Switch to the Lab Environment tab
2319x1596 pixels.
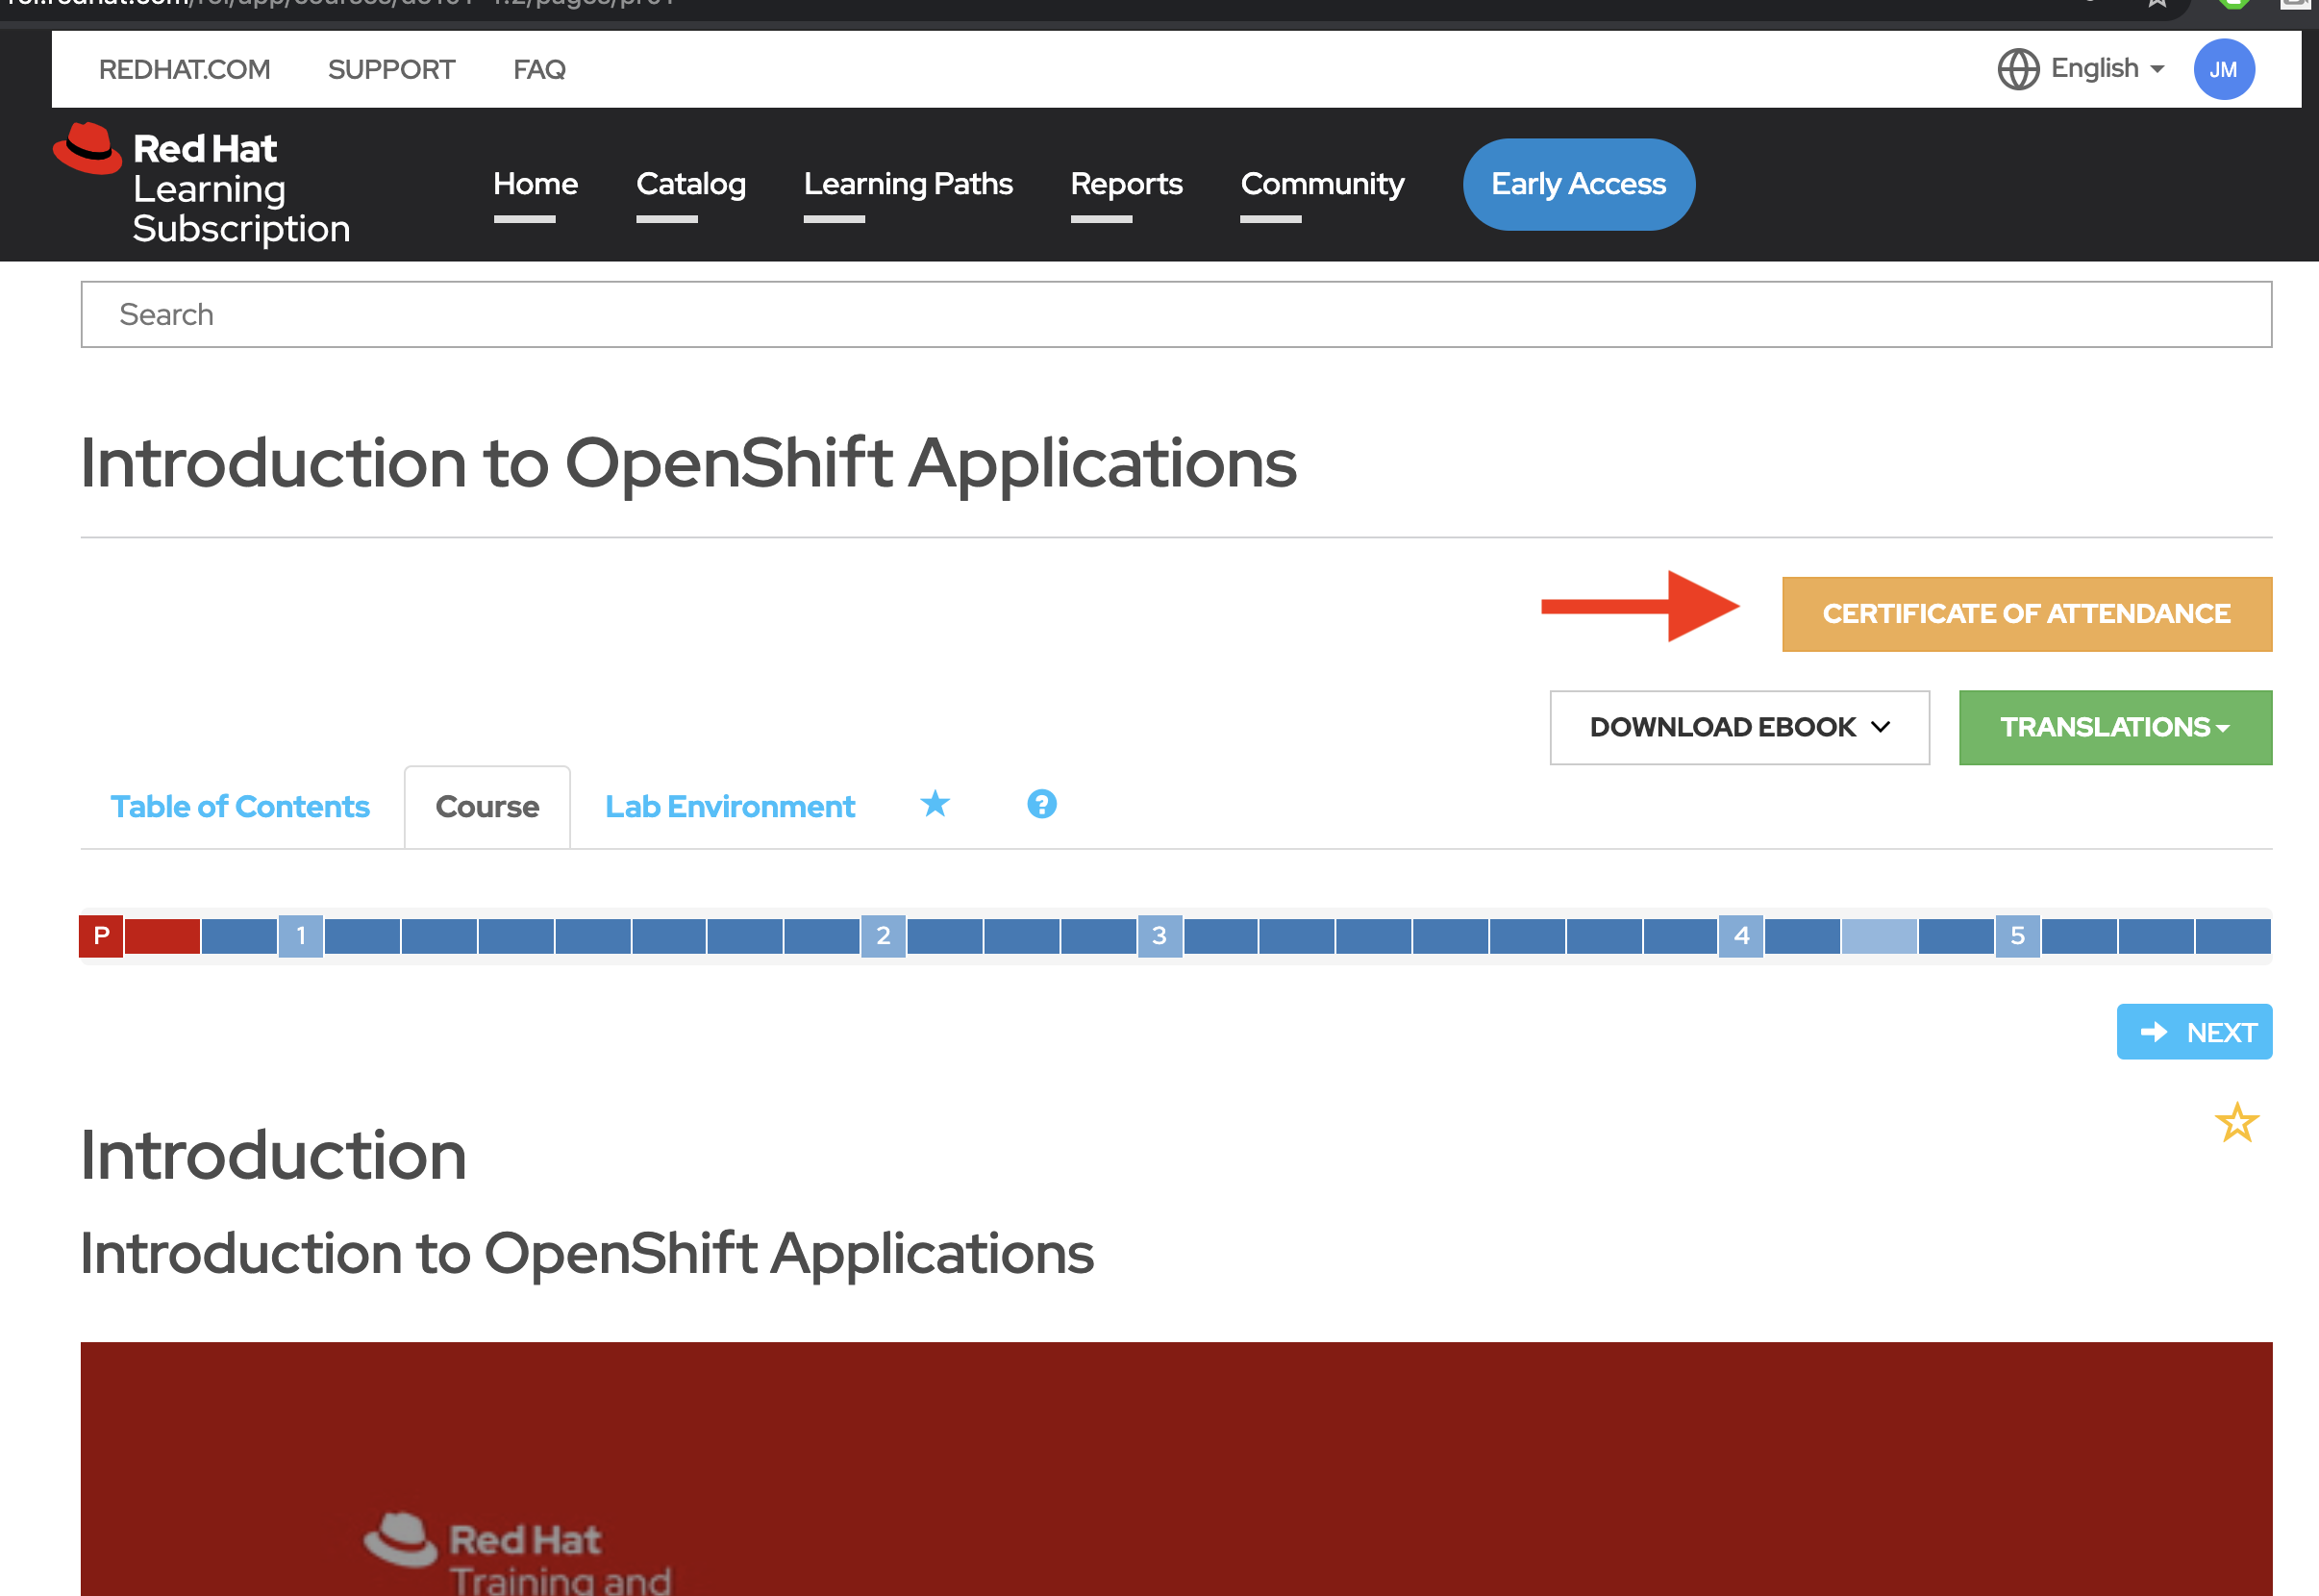click(729, 806)
